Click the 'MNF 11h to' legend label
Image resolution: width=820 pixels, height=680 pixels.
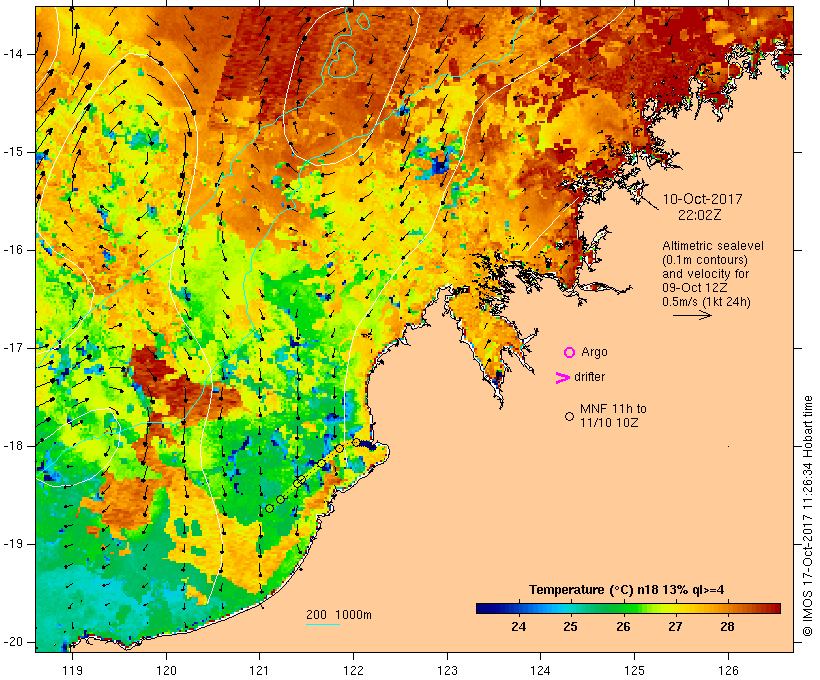[x=613, y=409]
